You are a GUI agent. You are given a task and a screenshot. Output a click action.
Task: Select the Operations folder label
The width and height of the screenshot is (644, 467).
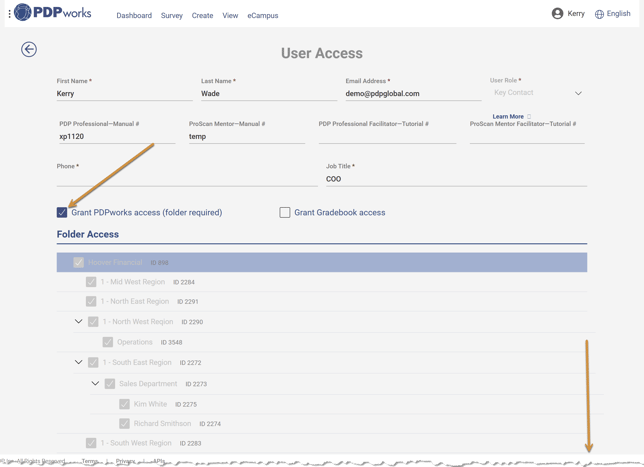click(x=135, y=342)
